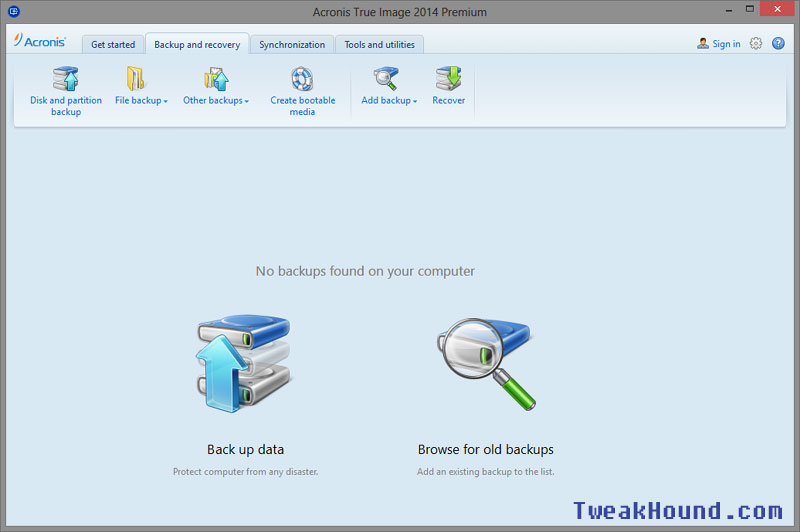Image resolution: width=800 pixels, height=532 pixels.
Task: Click the Disk and partition backup label
Action: [66, 106]
